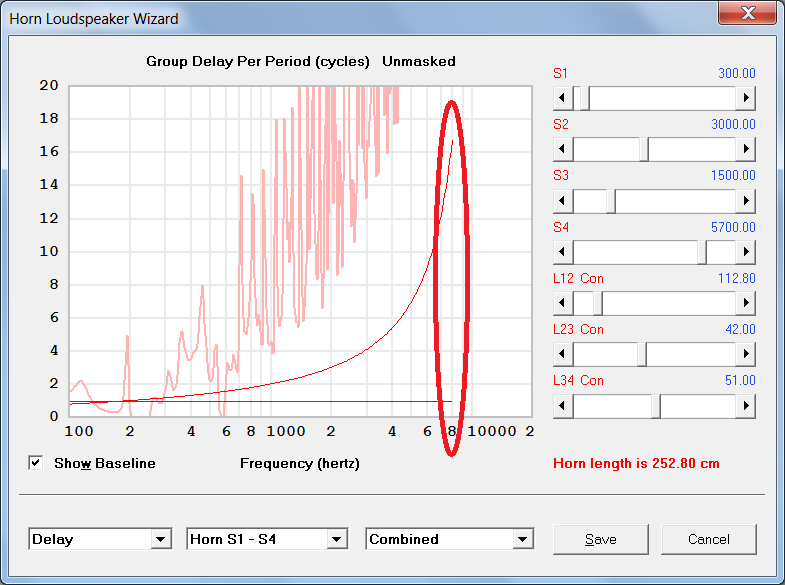The height and width of the screenshot is (585, 785).
Task: Click the S3 slider thumb
Action: pos(611,201)
